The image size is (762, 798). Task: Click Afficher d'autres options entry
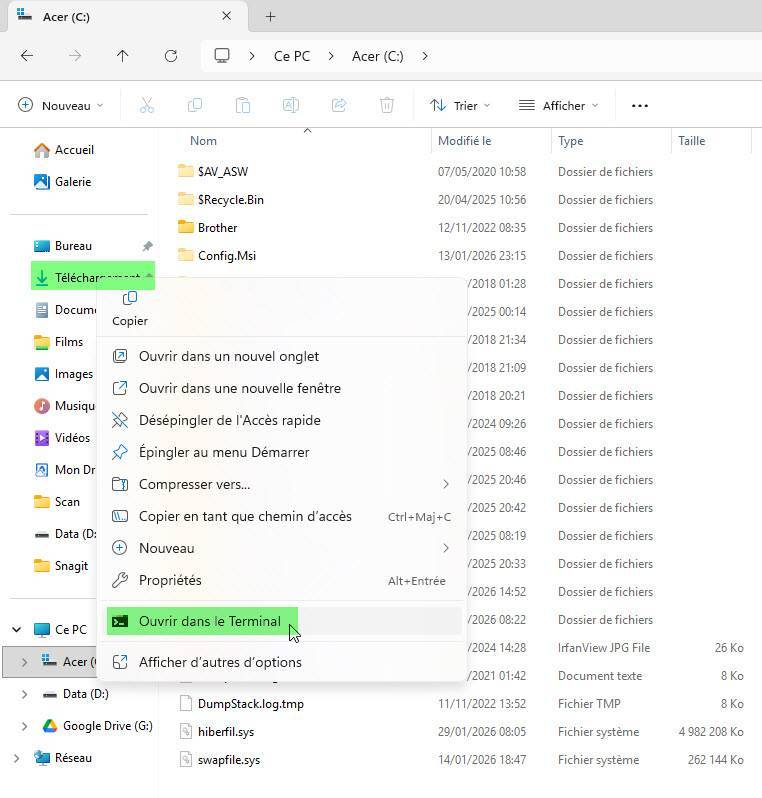tap(220, 662)
